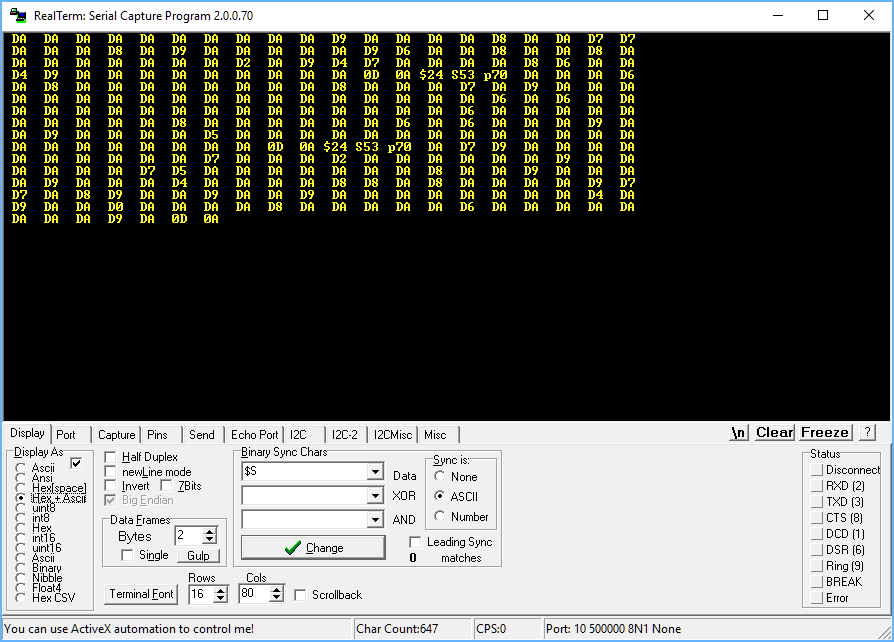Image resolution: width=894 pixels, height=642 pixels.
Task: Click the Gulp button in Data Frames
Action: point(198,555)
